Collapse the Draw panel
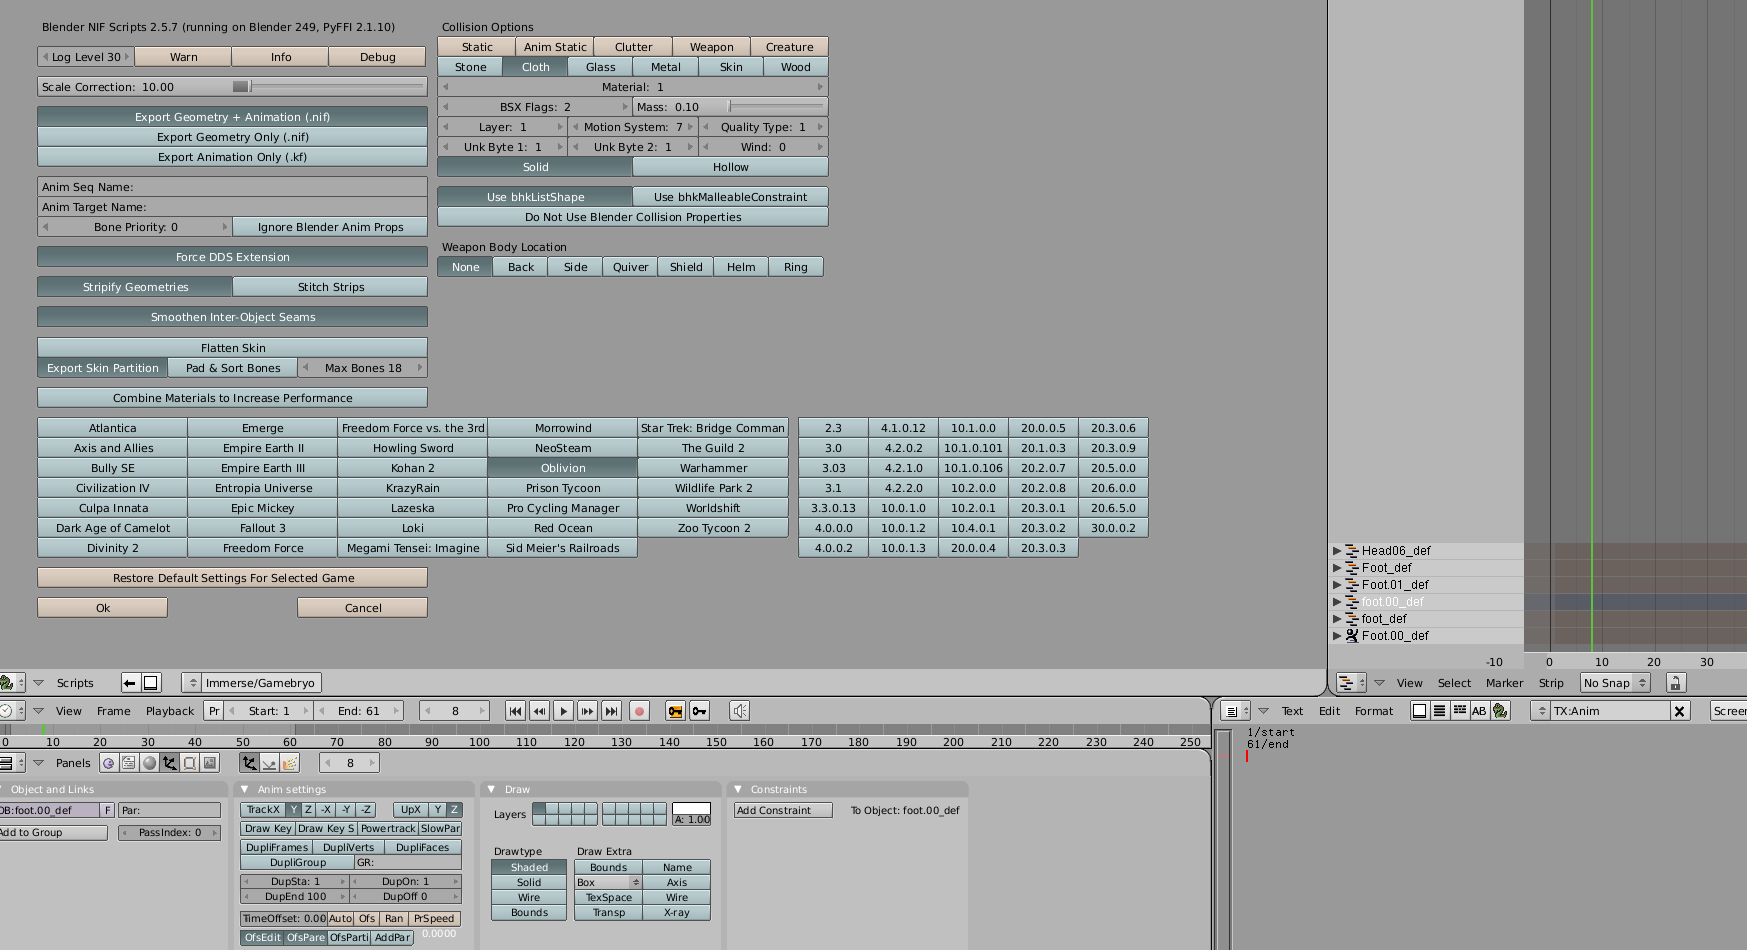The image size is (1747, 950). coord(491,790)
